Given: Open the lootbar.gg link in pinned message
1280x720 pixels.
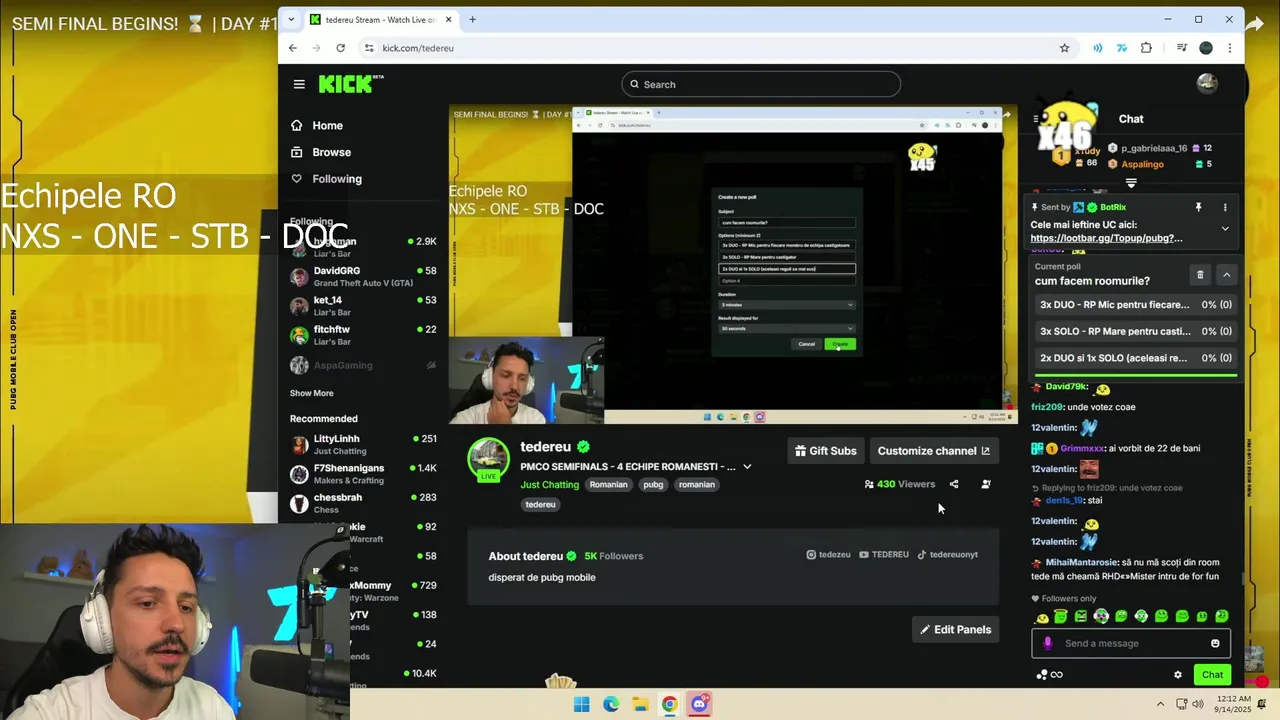Looking at the screenshot, I should click(1106, 238).
